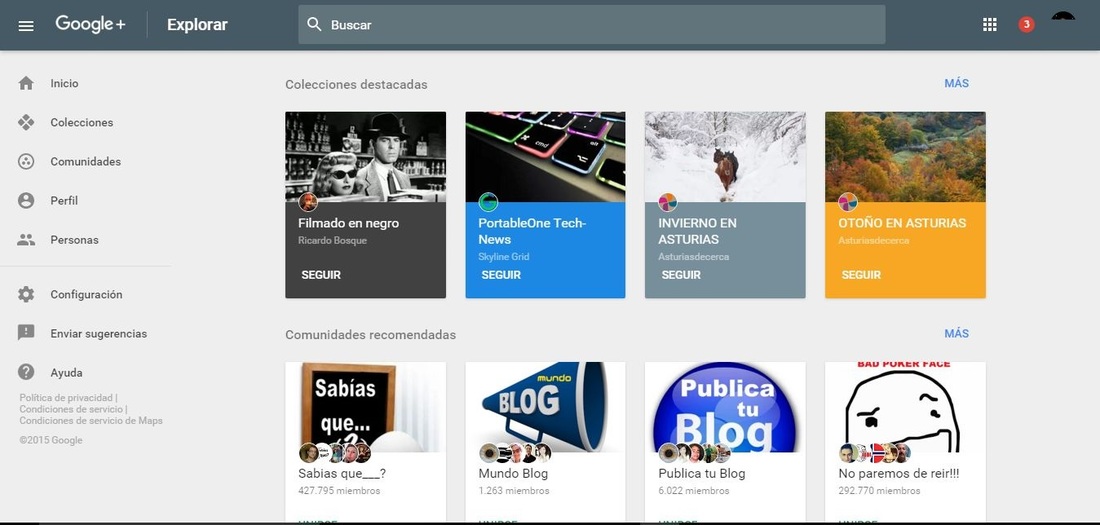Follow INVIERNO EN ASTURIAS with SEGUIR

coord(681,275)
